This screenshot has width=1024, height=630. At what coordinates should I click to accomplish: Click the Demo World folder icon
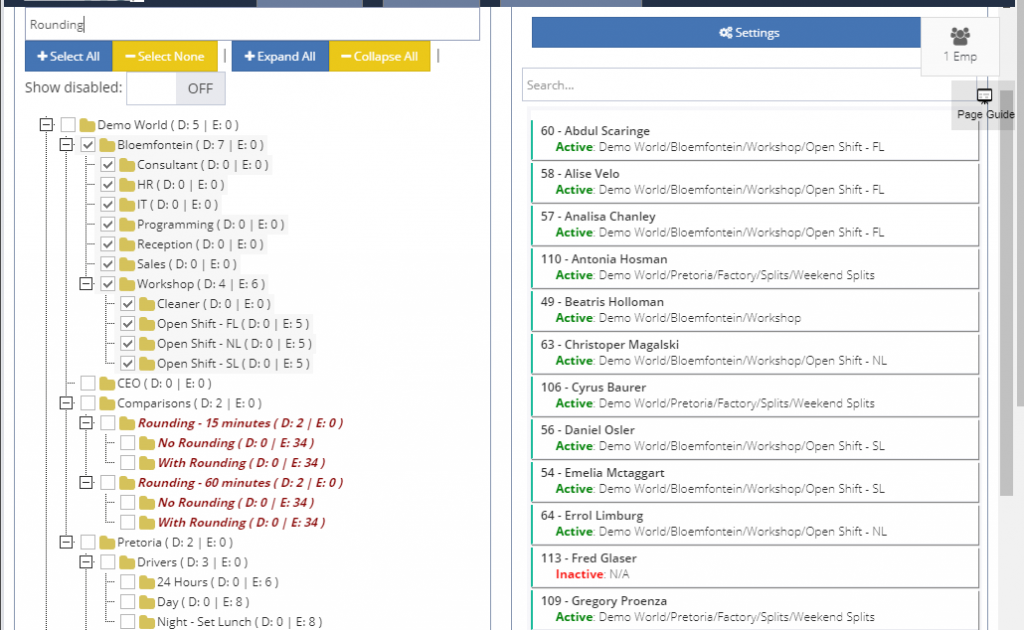87,125
